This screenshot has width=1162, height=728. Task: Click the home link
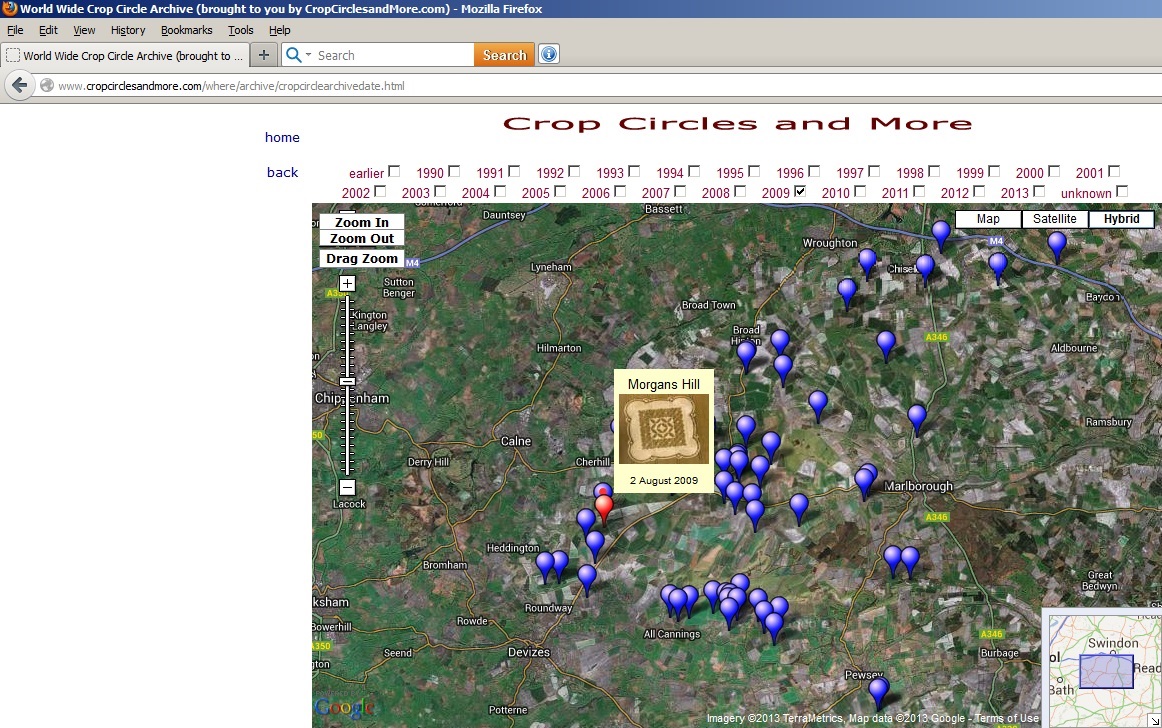click(282, 138)
